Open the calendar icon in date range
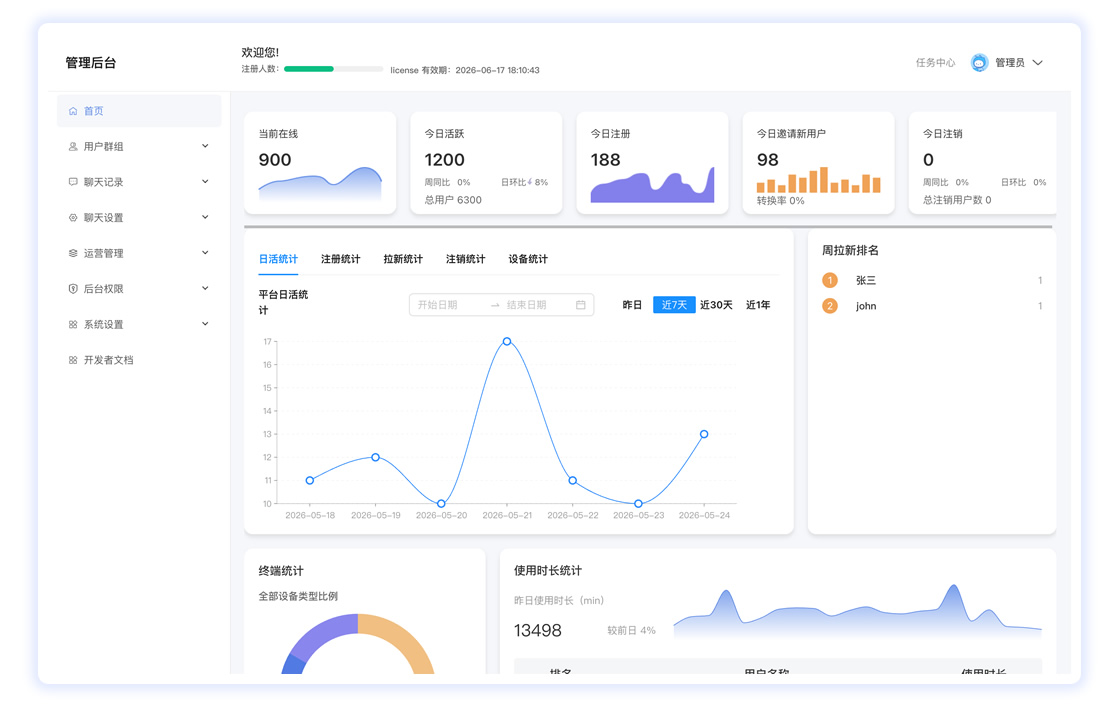 click(581, 305)
